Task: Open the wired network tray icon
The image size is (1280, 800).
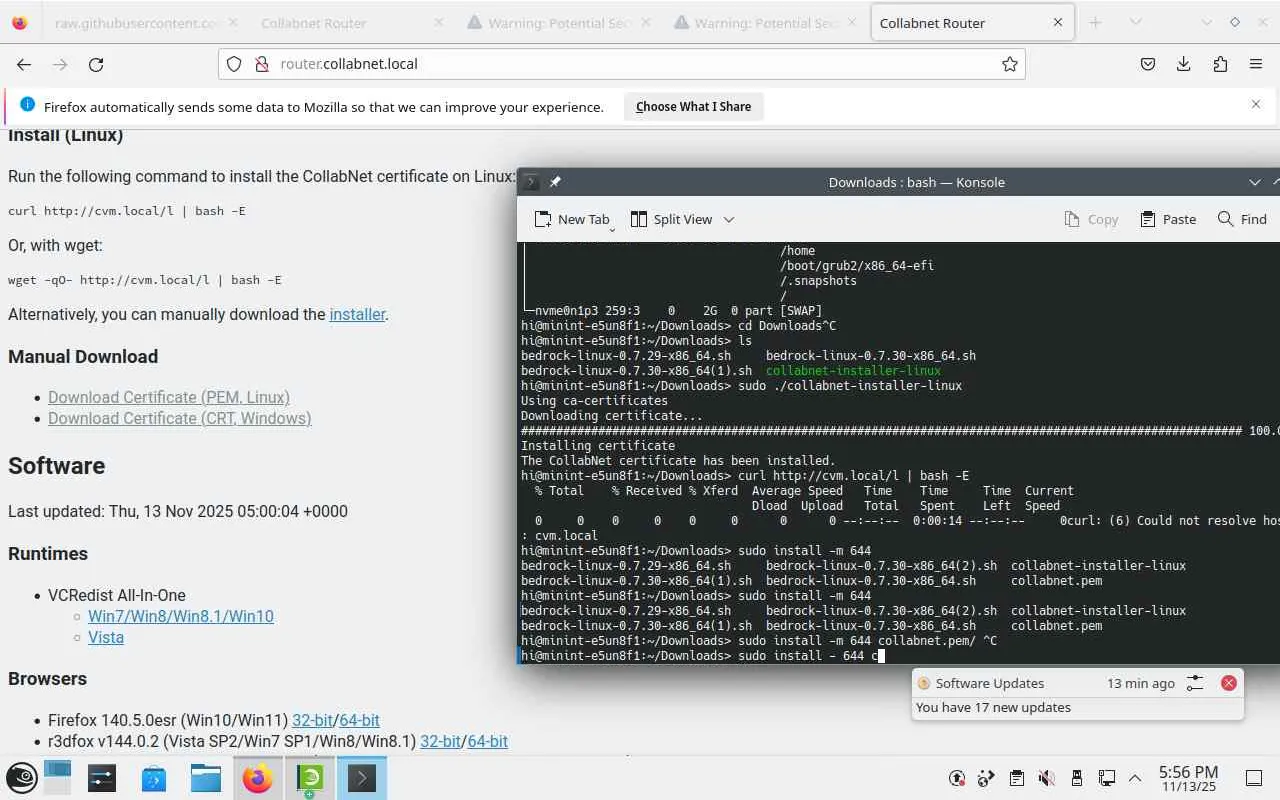Action: [1107, 778]
